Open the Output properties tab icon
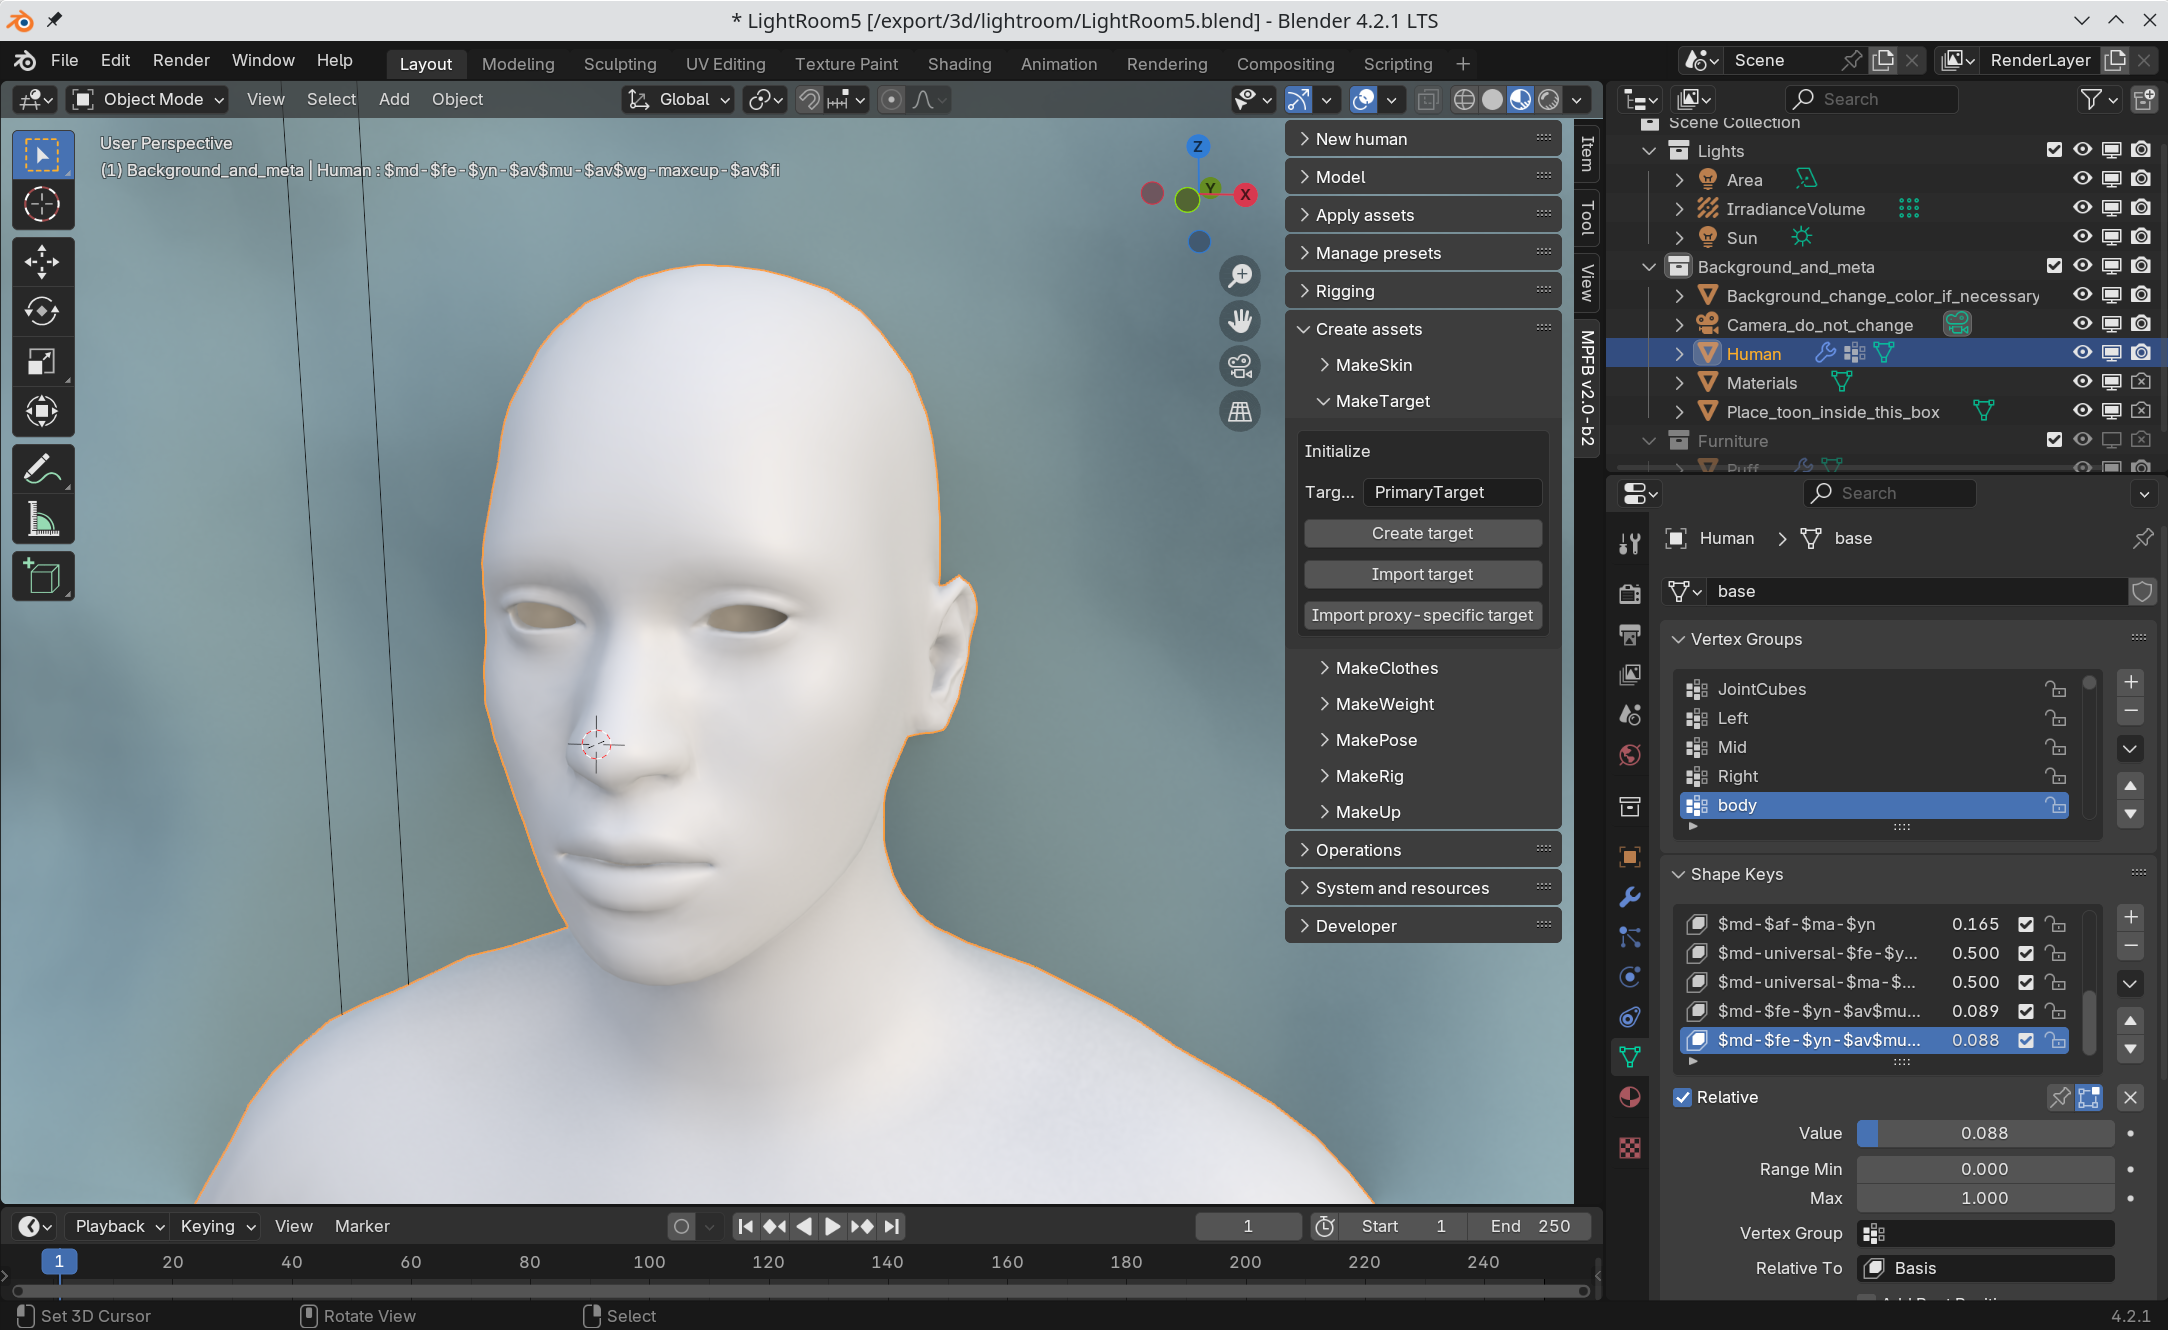The image size is (2168, 1330). click(1630, 634)
